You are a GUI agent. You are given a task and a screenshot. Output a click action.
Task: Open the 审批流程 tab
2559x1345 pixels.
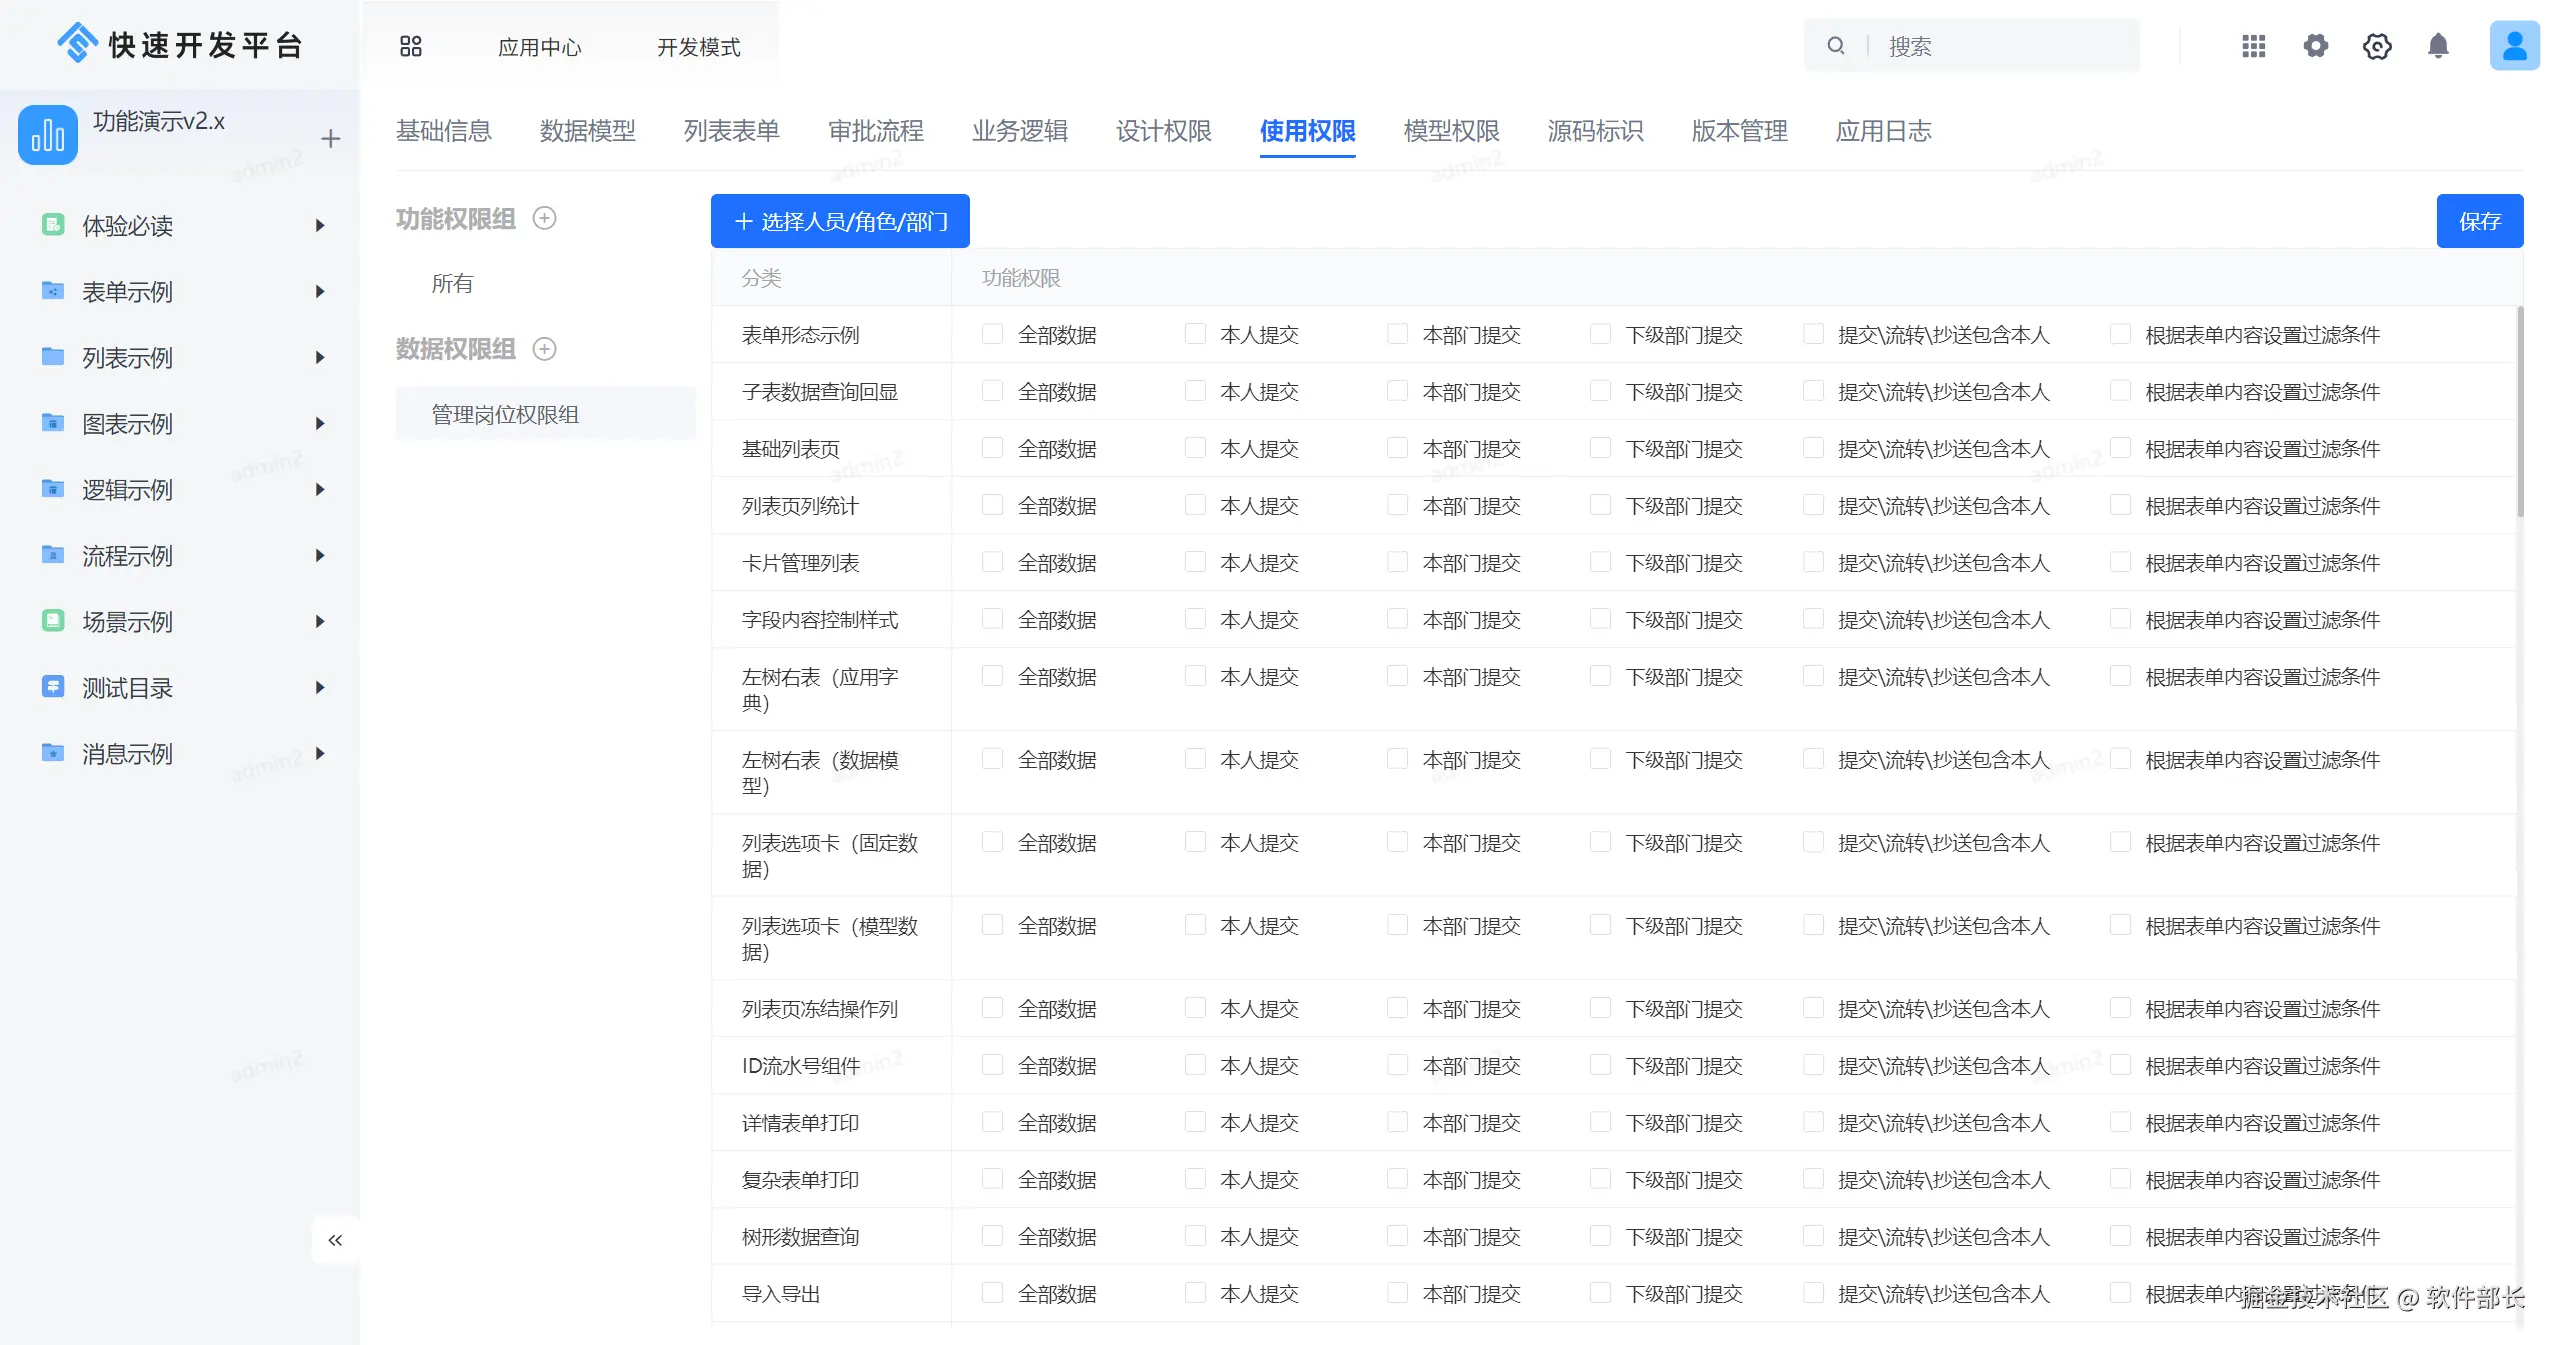[x=875, y=131]
